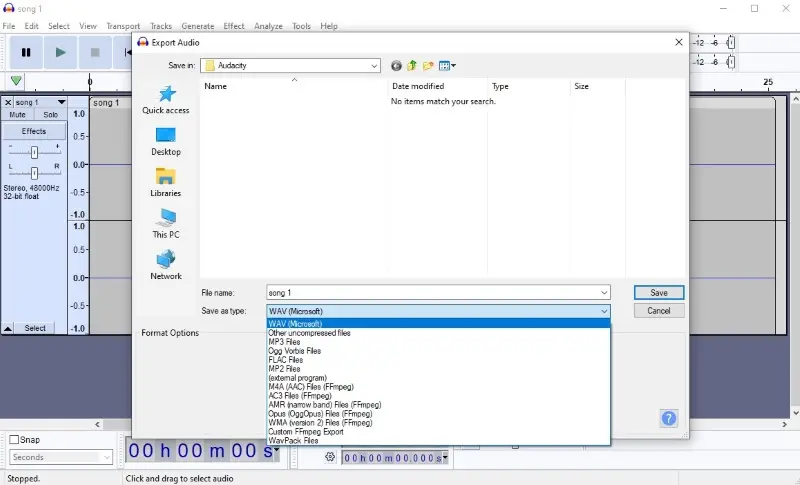This screenshot has width=800, height=485.
Task: Open the large time display format dropdown
Action: [277, 449]
